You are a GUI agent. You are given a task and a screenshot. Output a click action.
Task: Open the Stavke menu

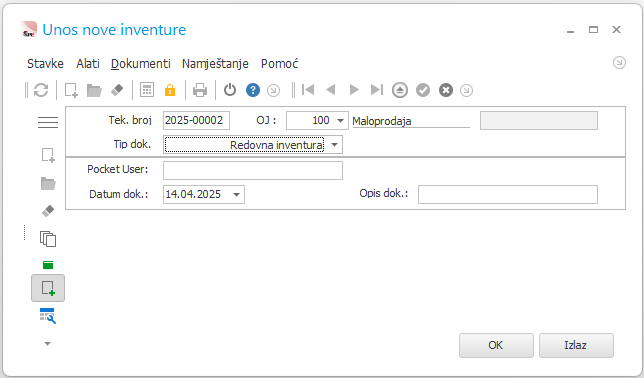click(x=45, y=64)
